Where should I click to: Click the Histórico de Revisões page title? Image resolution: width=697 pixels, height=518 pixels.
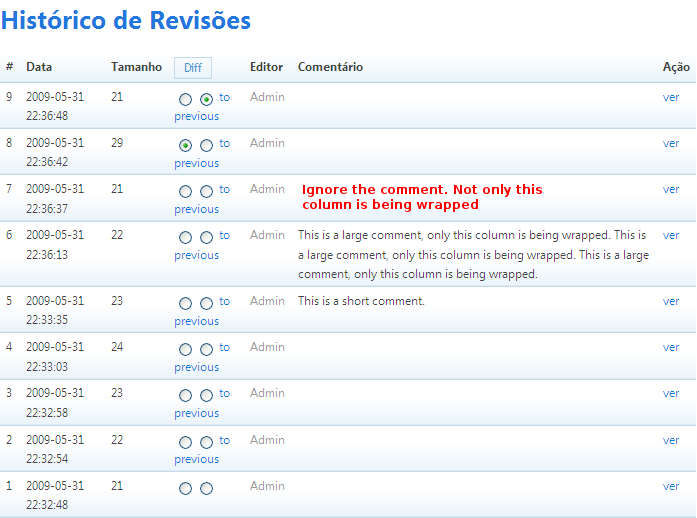point(126,20)
